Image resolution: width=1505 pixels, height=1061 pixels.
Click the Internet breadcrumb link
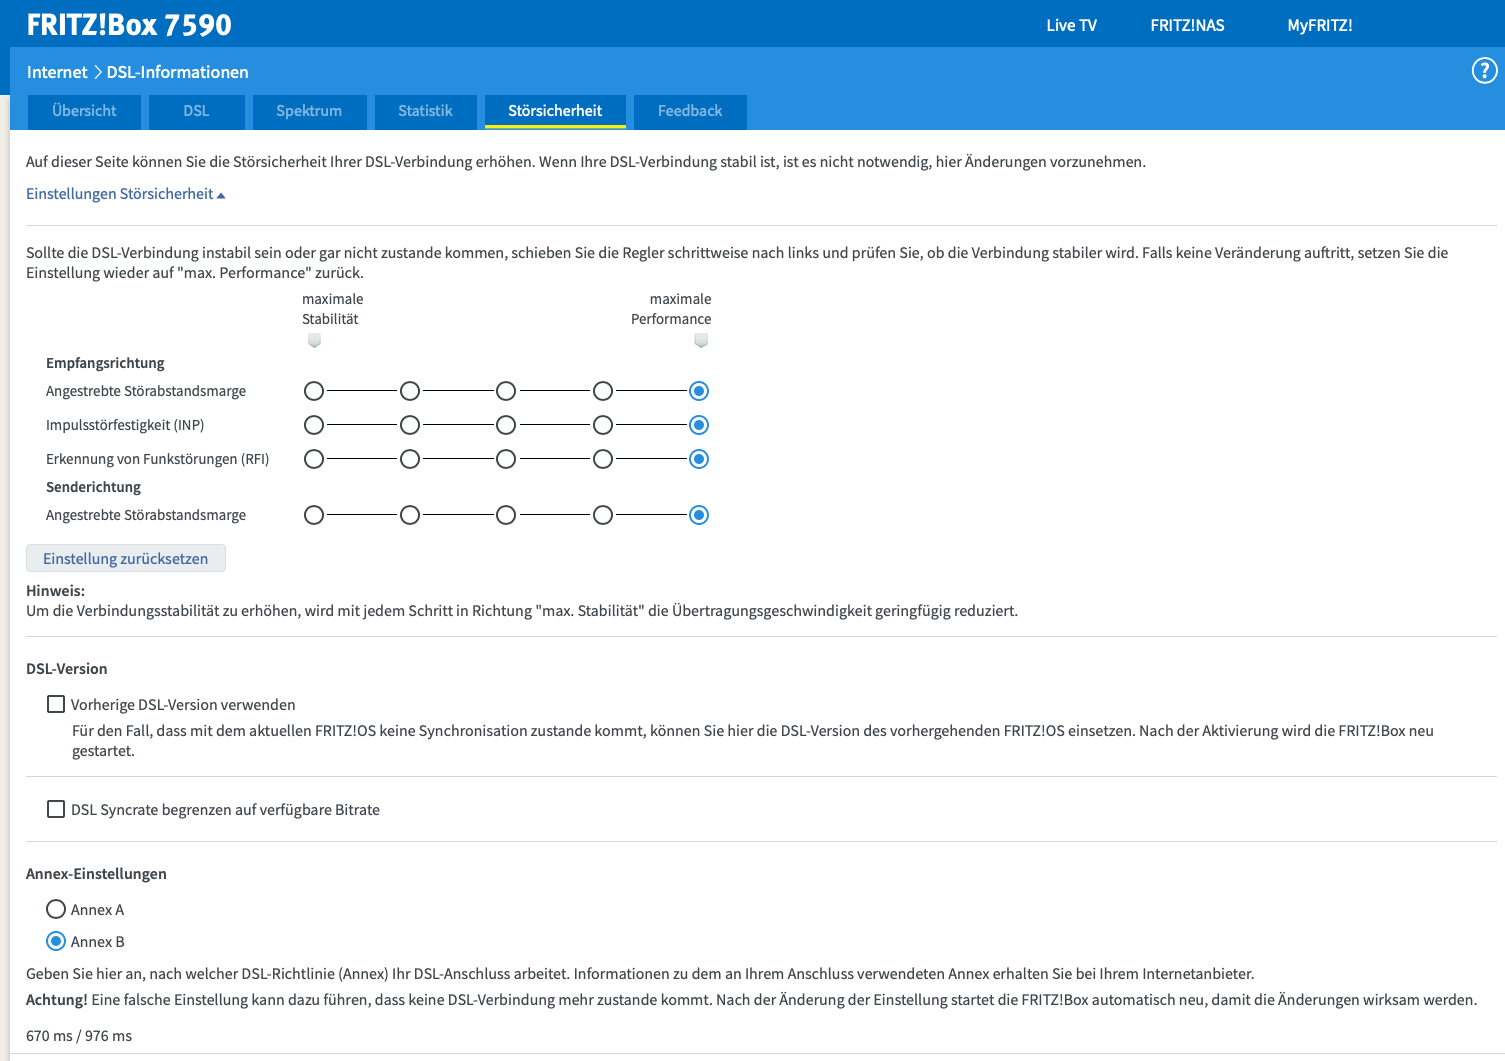(57, 72)
